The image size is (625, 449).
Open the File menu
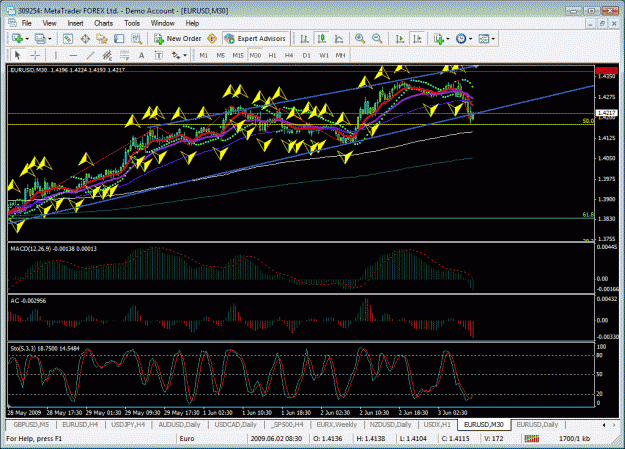tap(27, 23)
